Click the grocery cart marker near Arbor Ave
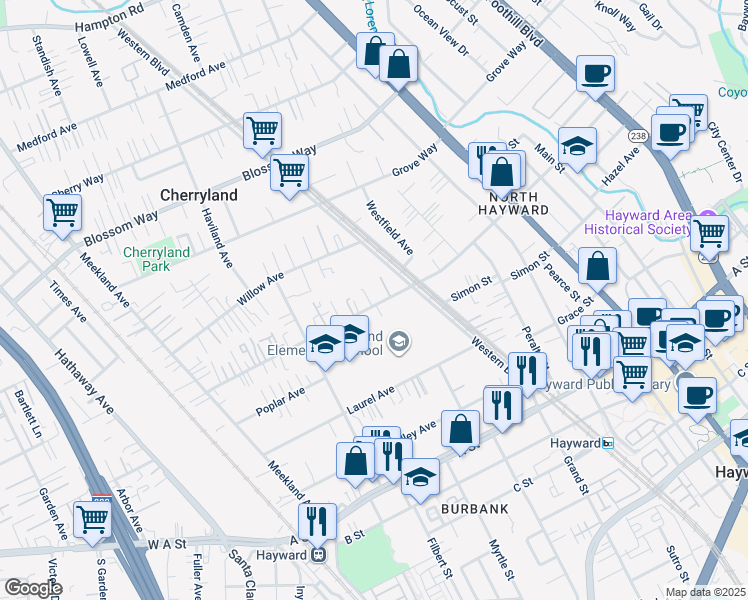 (x=91, y=519)
